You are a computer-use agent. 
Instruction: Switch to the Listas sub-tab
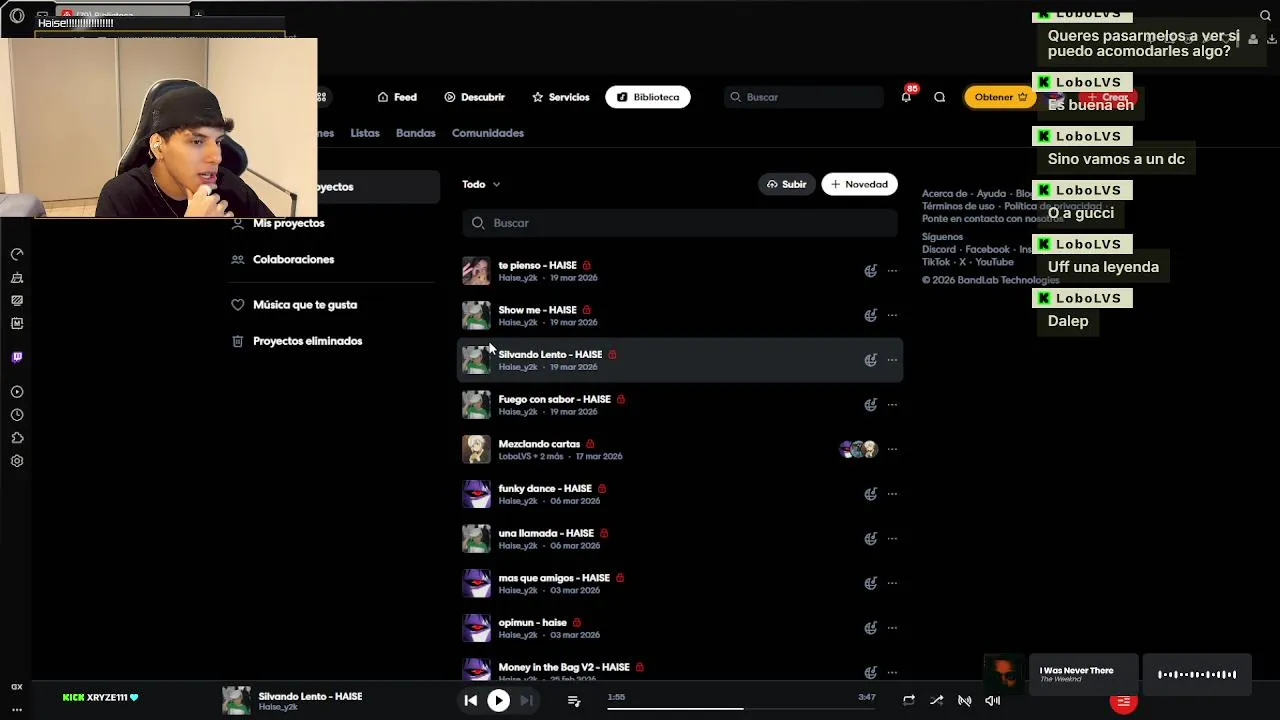365,133
